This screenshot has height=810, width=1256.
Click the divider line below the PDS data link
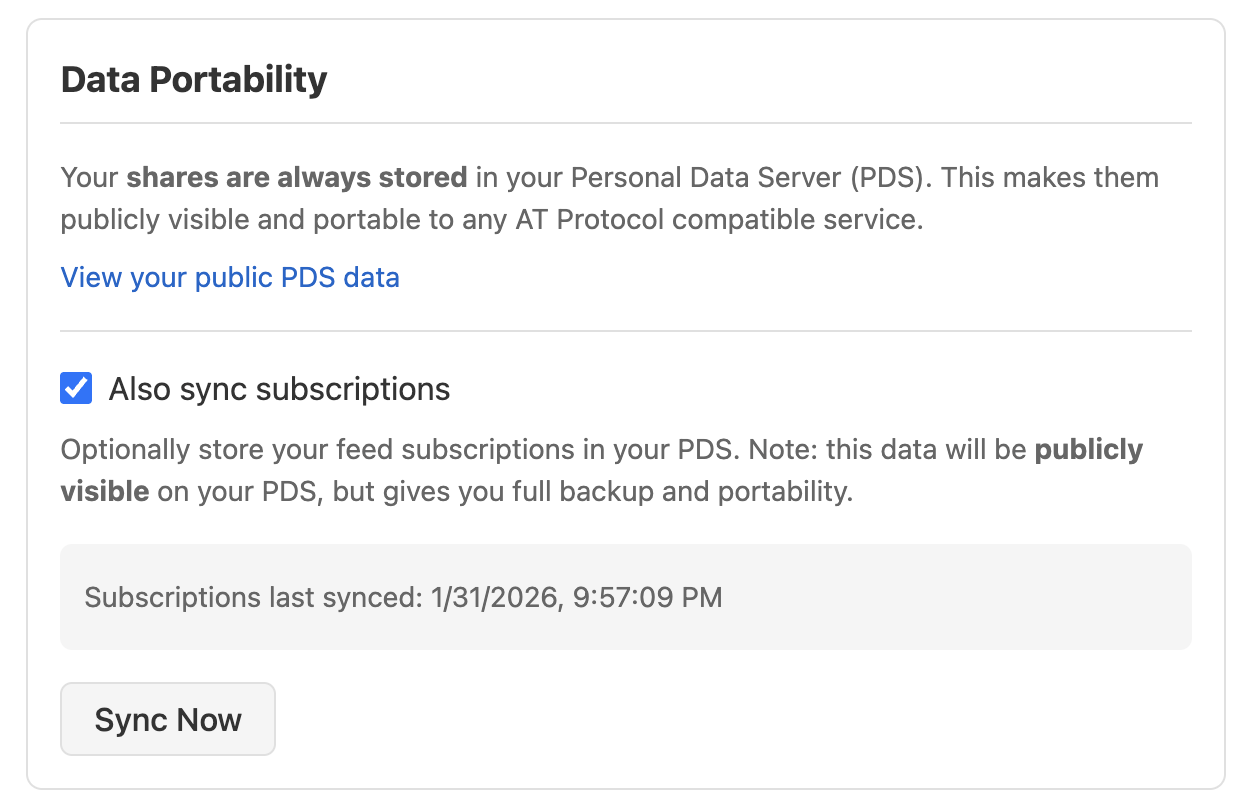tap(626, 331)
